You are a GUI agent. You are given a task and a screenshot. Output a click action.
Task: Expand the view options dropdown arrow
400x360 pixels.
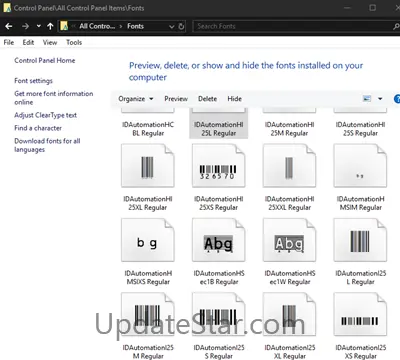[380, 99]
